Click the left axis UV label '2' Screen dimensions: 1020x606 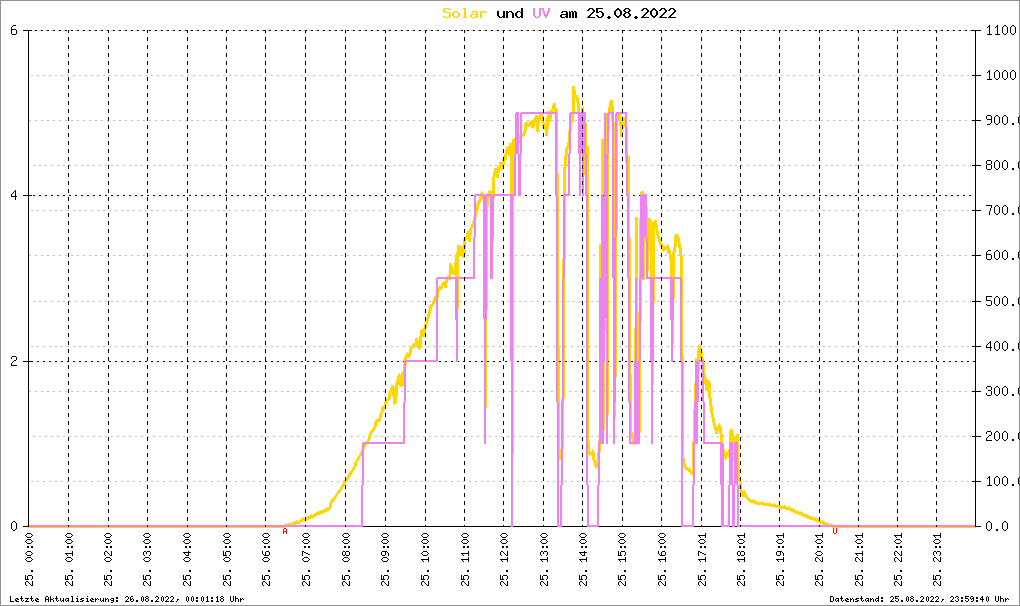pos(14,362)
